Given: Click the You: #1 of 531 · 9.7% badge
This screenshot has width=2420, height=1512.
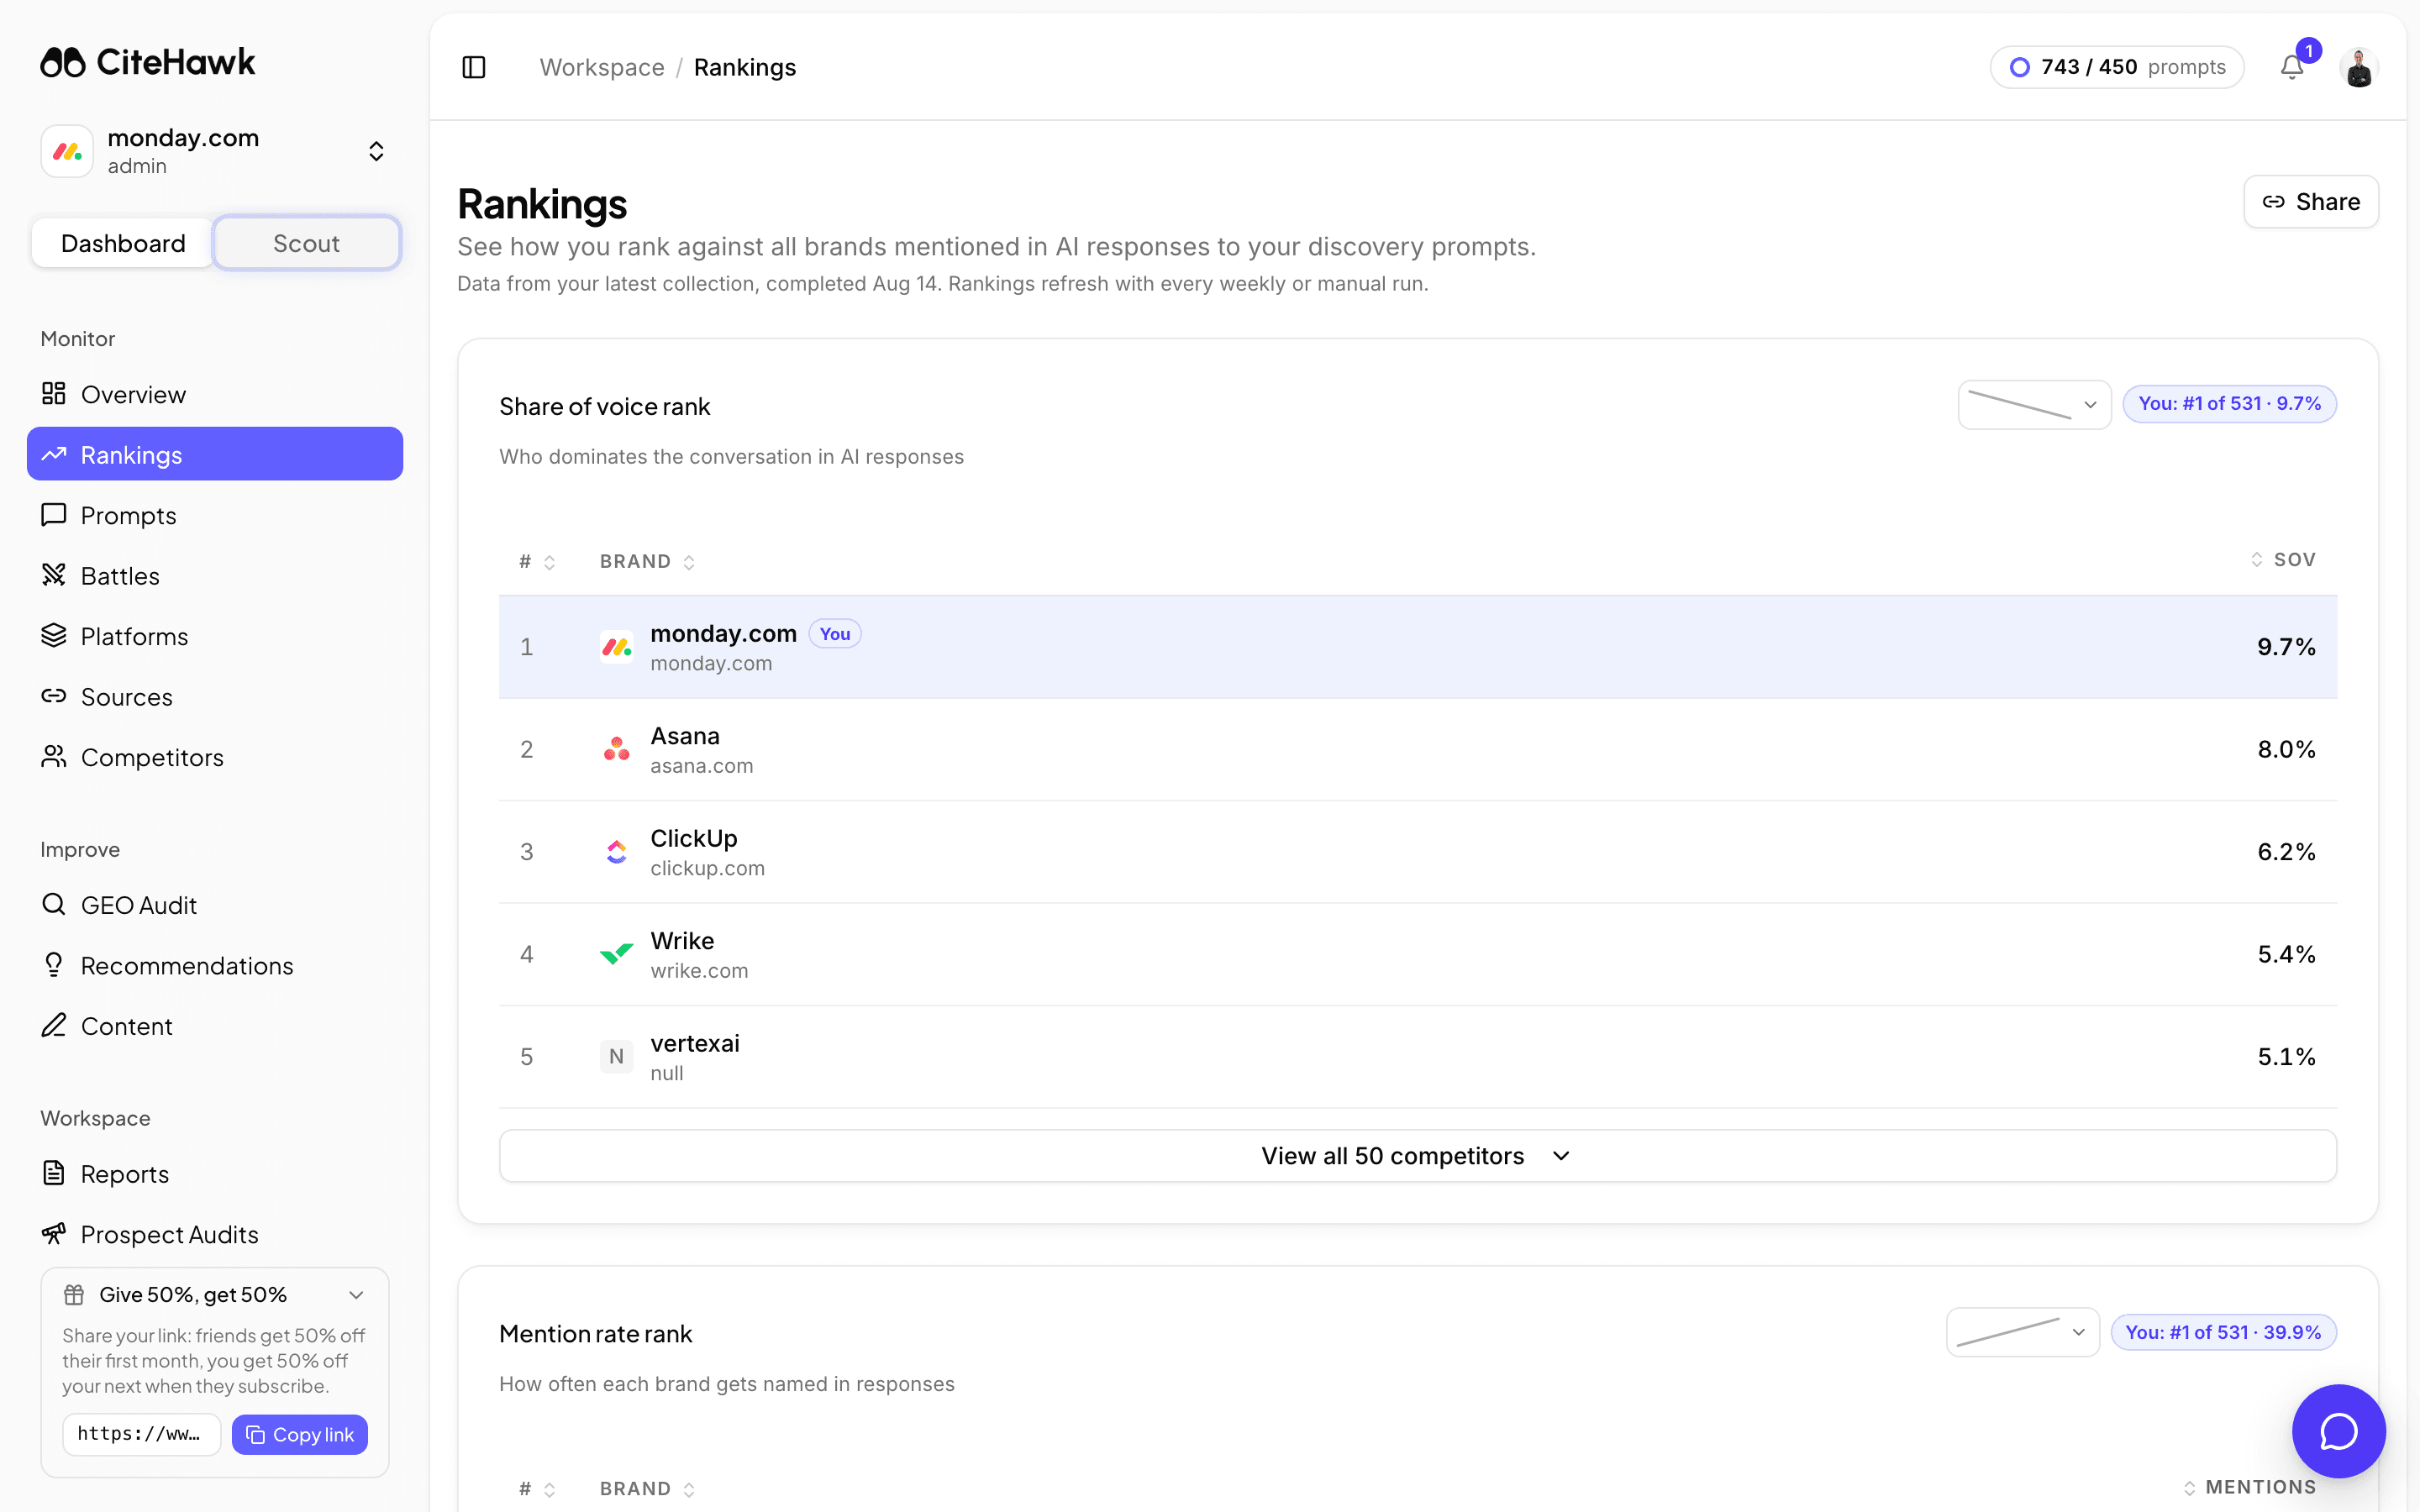Looking at the screenshot, I should tap(2229, 404).
